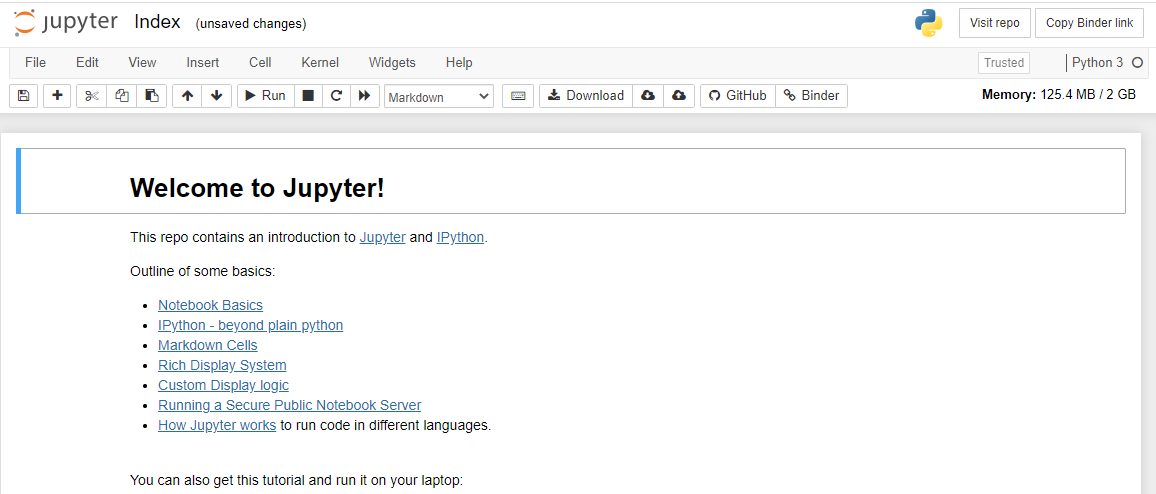
Task: Interrupt the kernel with stop icon
Action: pyautogui.click(x=308, y=96)
